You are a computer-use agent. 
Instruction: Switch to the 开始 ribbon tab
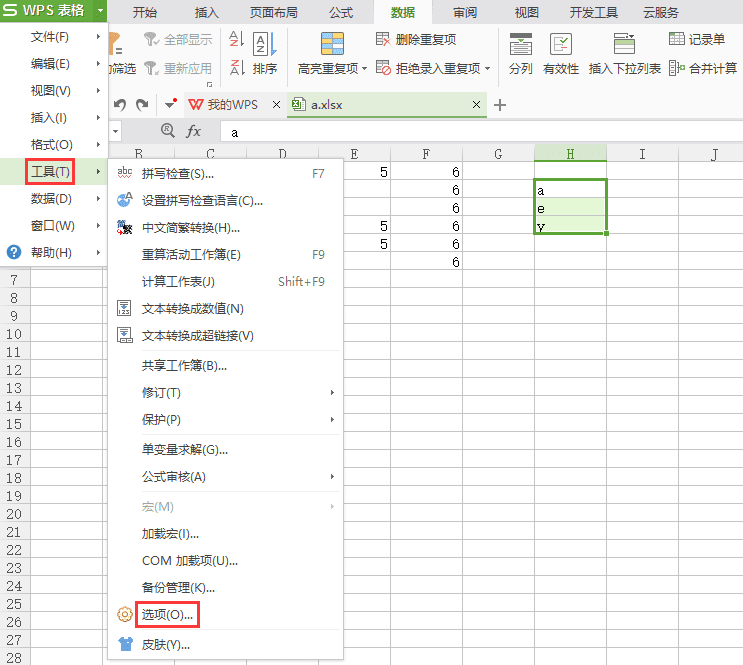(145, 12)
